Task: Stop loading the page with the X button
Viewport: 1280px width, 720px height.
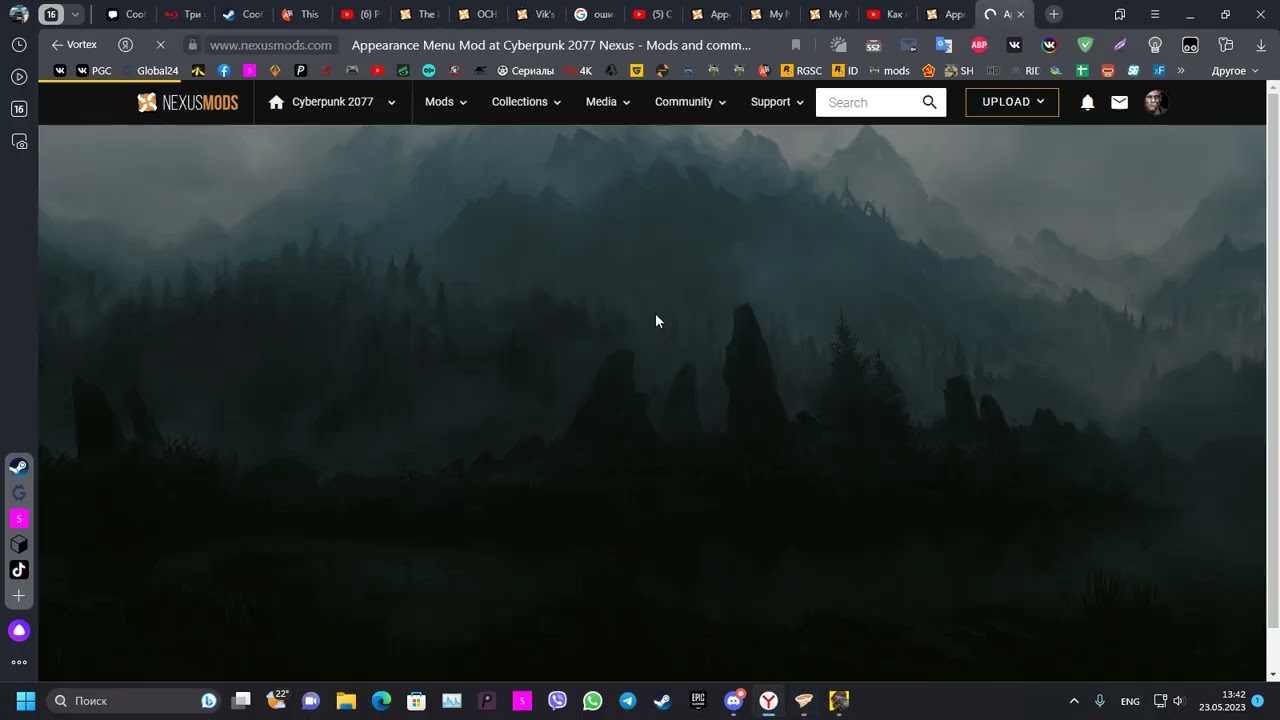Action: pos(160,45)
